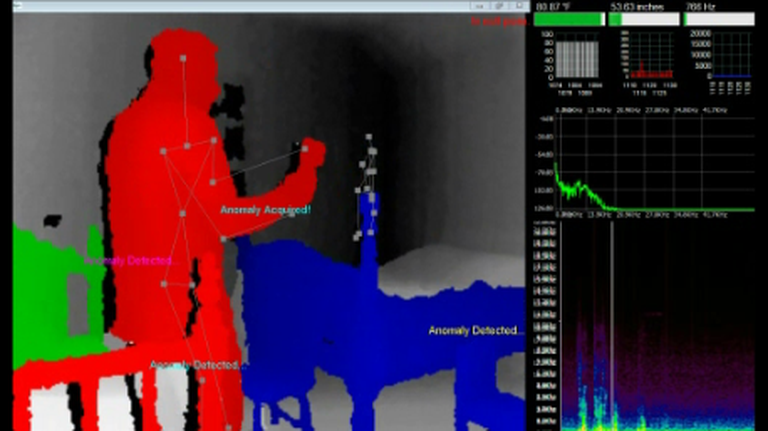Click yellow 'Anomaly Detected' label on blue figure
Screen dimensions: 768x431
[474, 330]
